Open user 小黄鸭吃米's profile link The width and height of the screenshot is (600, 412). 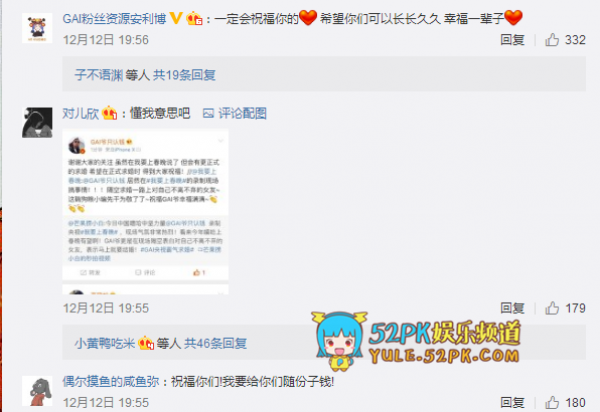(104, 343)
